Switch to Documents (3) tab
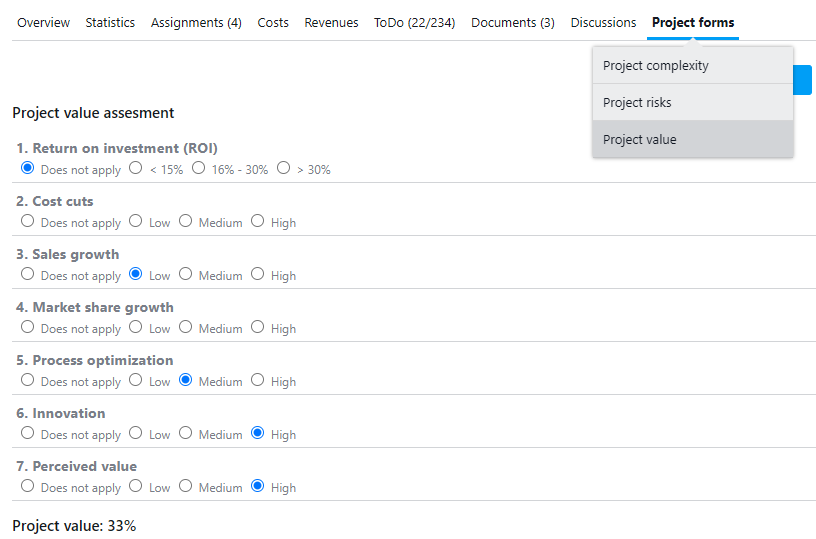This screenshot has height=539, width=816. click(513, 22)
